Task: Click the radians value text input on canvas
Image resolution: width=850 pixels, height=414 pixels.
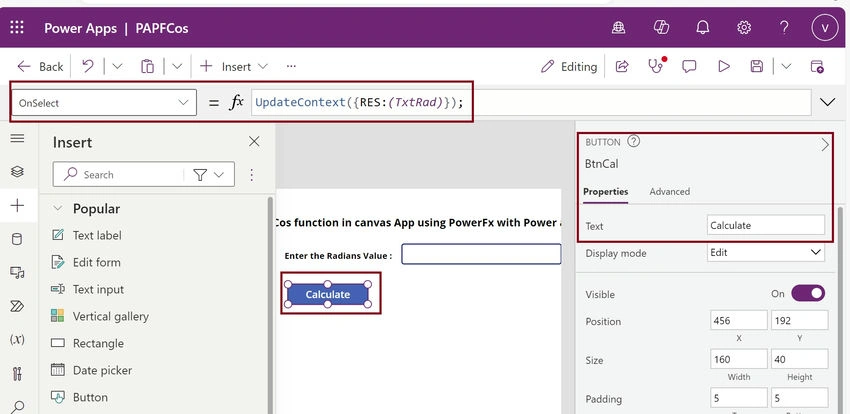Action: [x=481, y=254]
